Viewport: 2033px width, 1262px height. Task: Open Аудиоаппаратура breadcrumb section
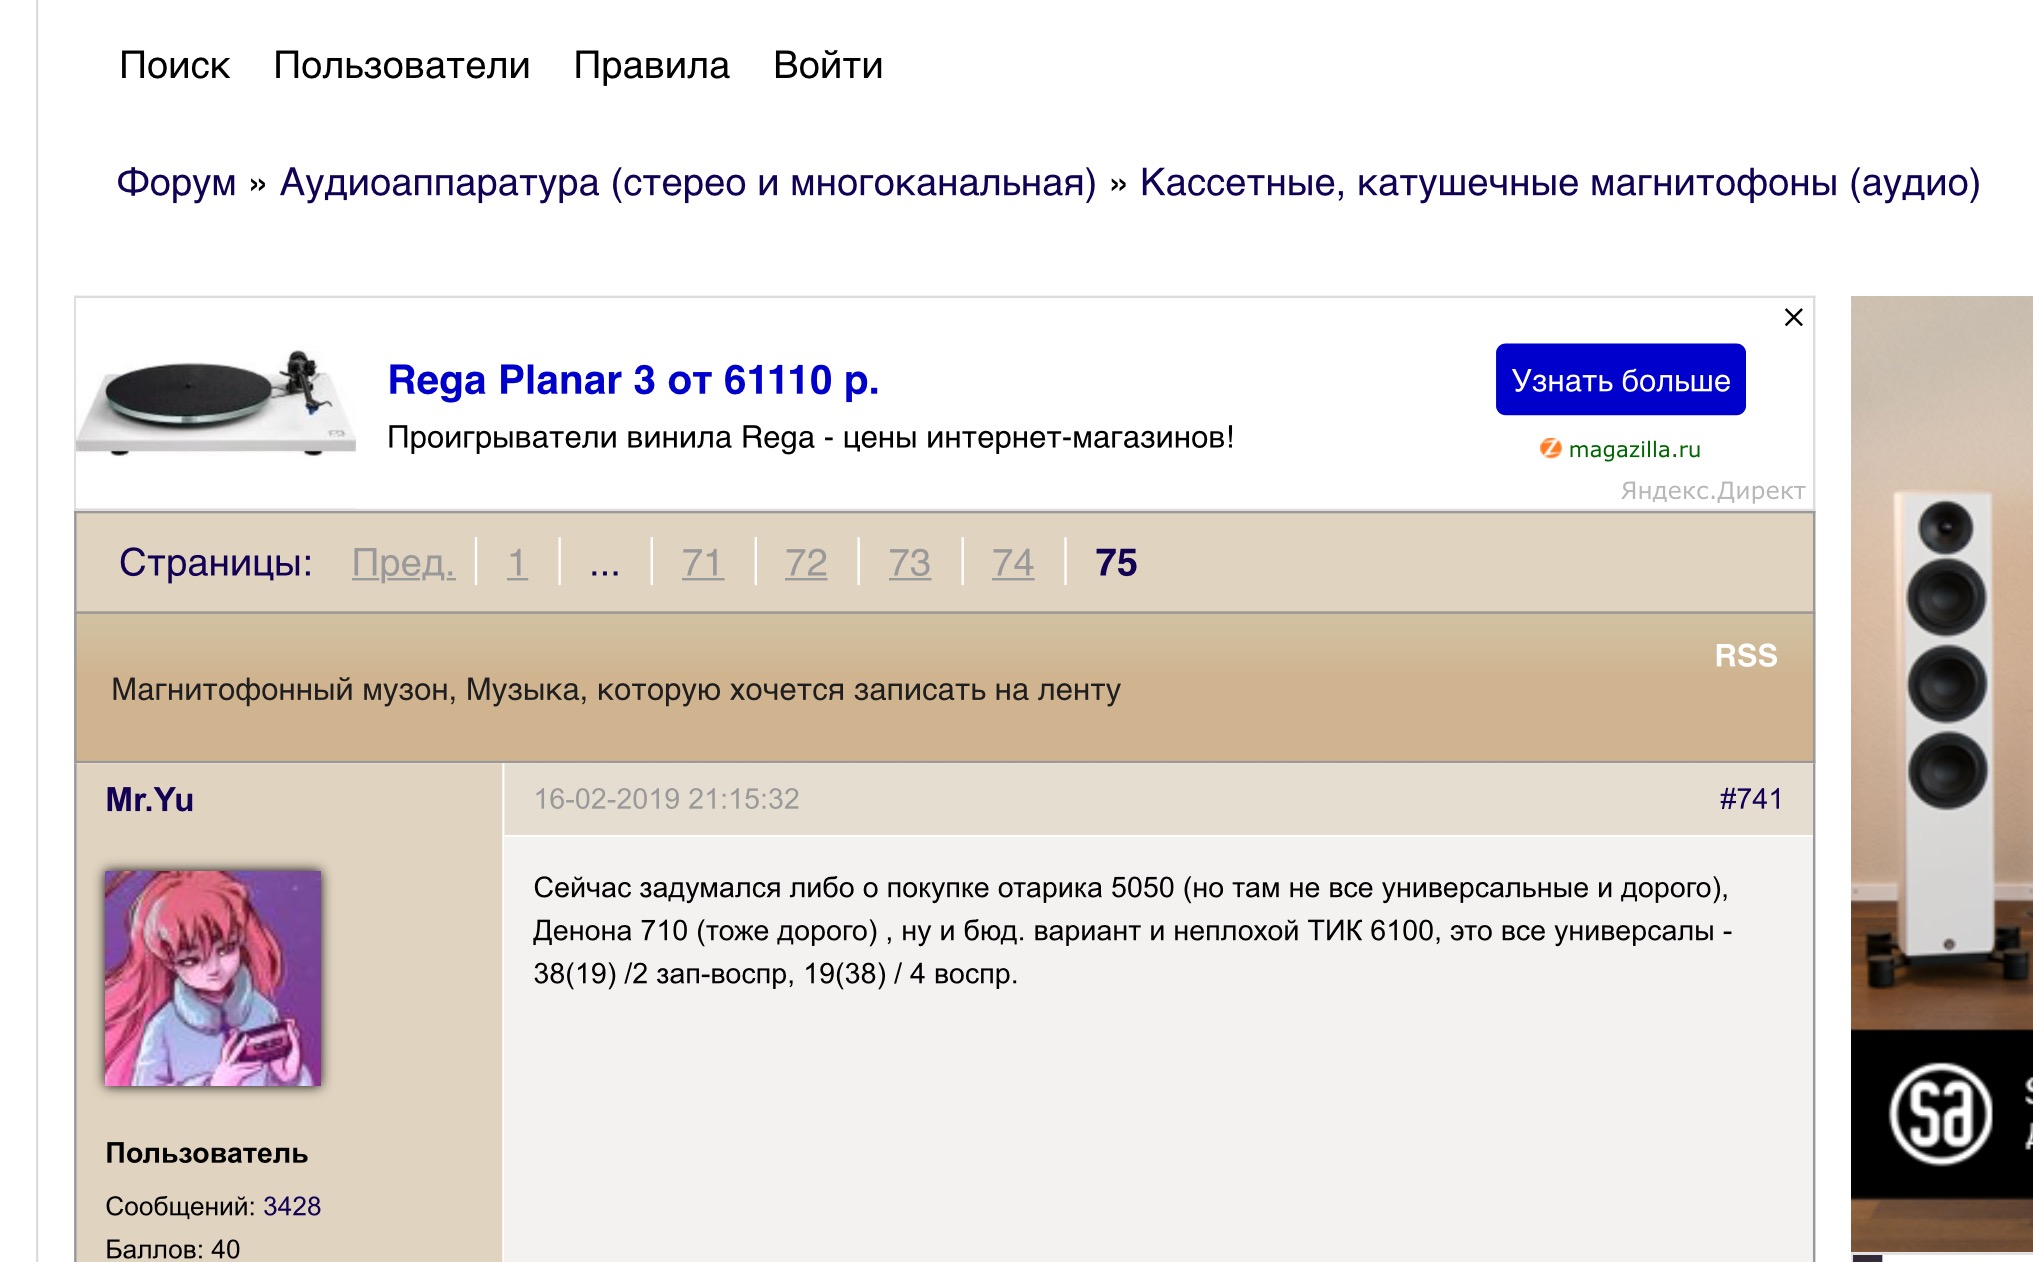687,183
